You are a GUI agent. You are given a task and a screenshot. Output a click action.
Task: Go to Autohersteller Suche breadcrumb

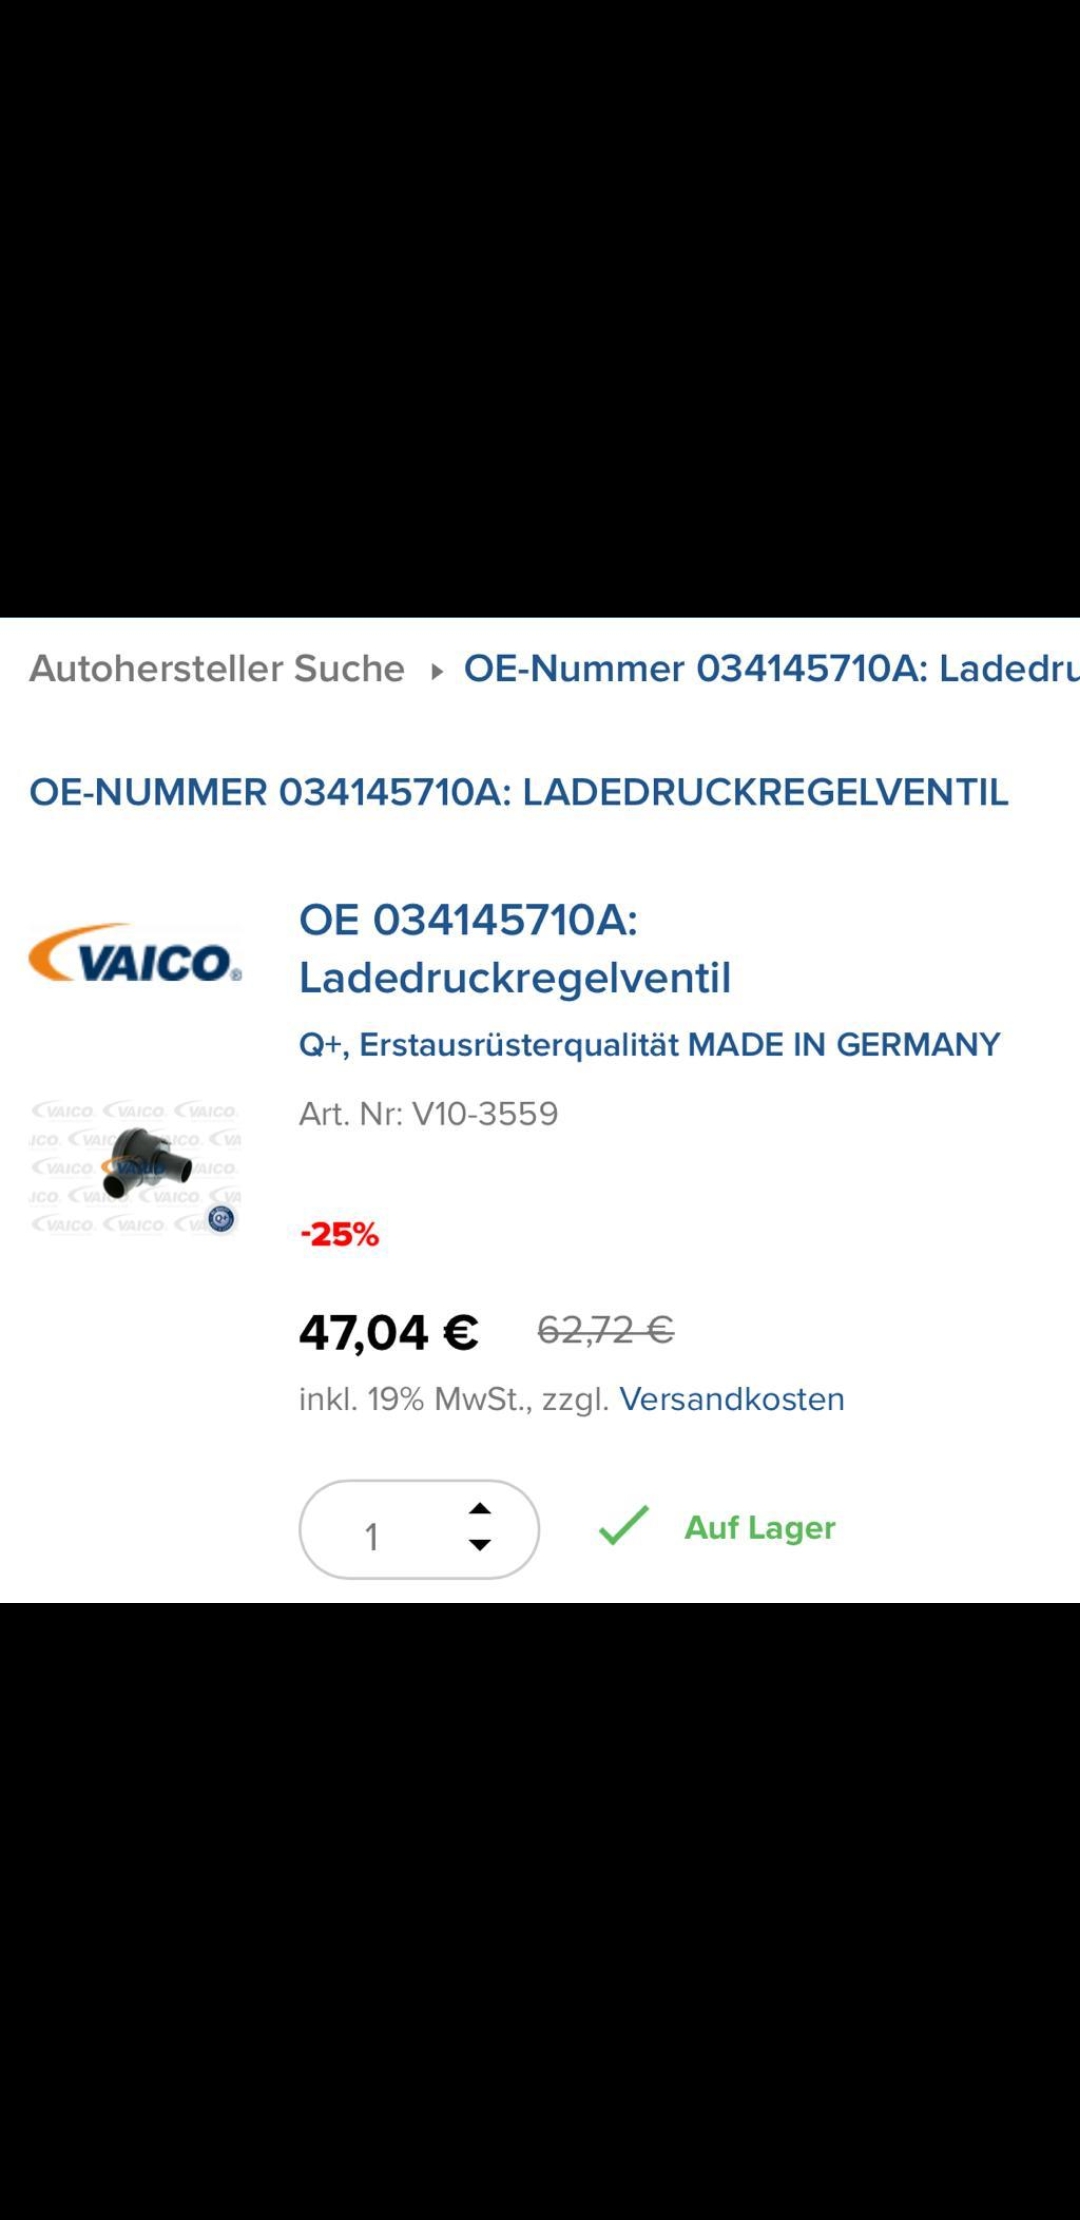(217, 668)
